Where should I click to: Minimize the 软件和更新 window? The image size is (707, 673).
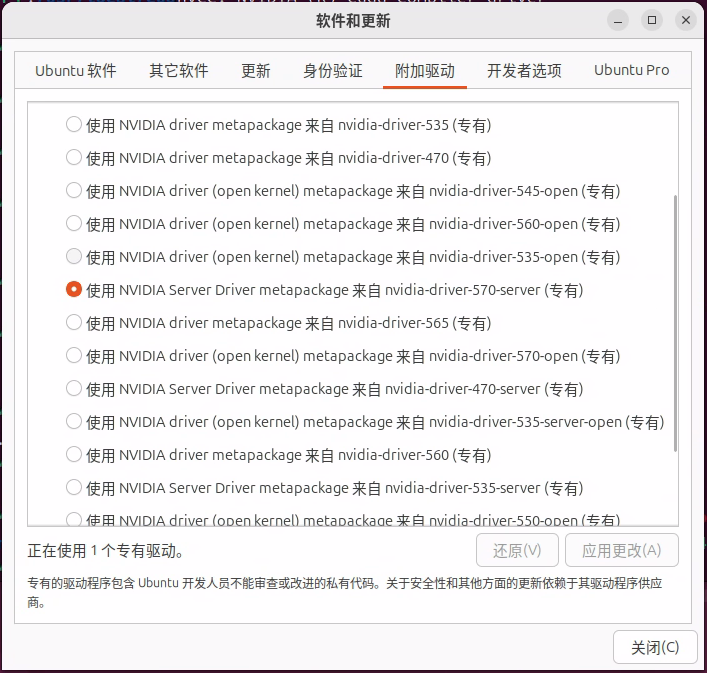[618, 21]
